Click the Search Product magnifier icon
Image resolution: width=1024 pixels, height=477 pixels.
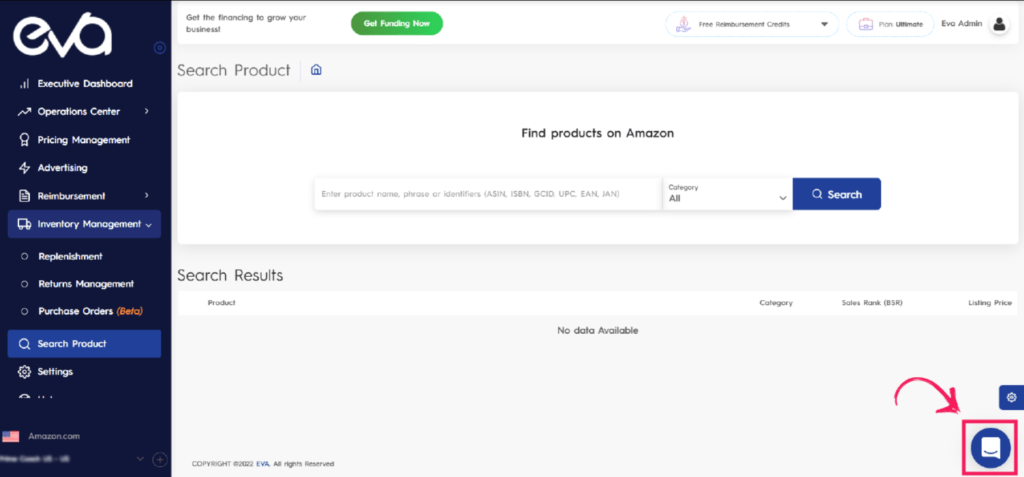pyautogui.click(x=24, y=344)
